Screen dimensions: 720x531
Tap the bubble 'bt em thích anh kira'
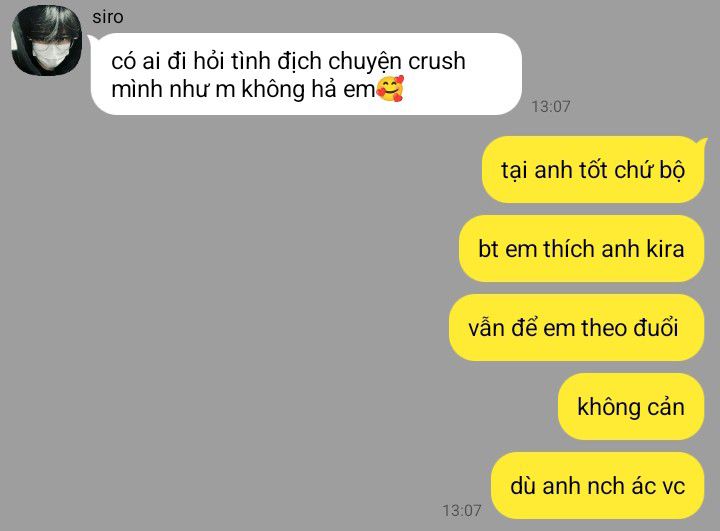pyautogui.click(x=581, y=249)
